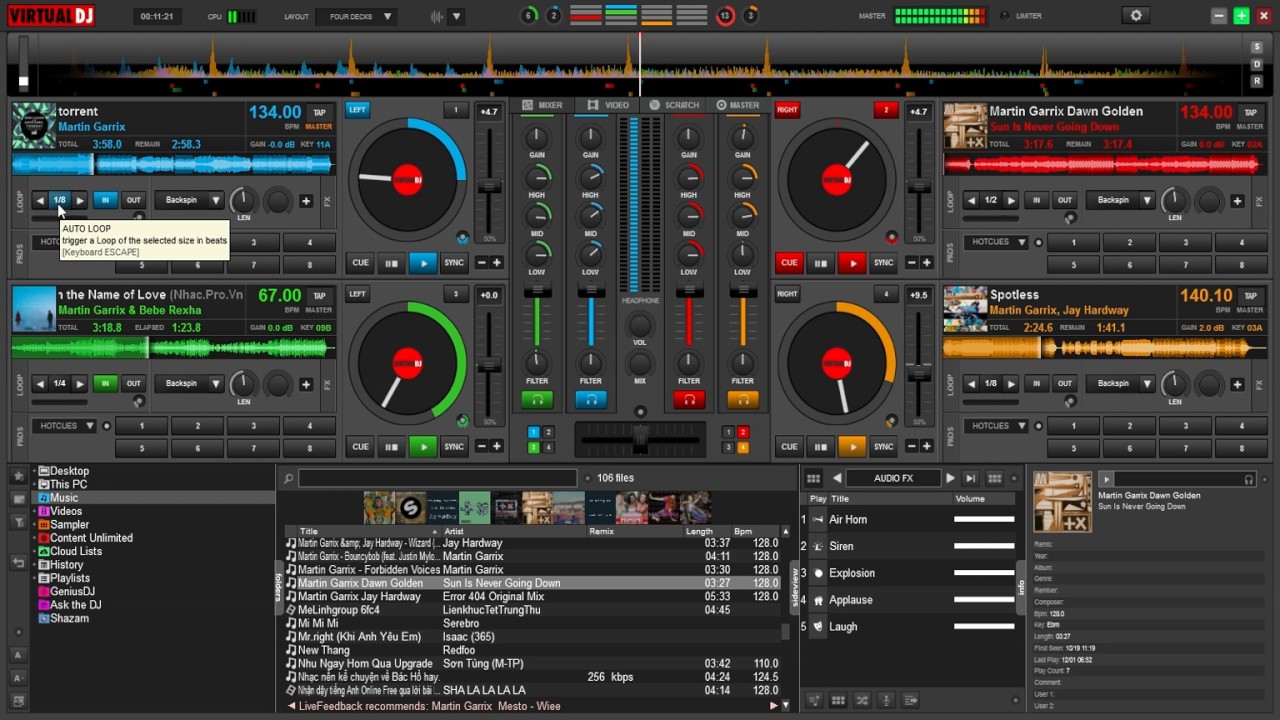This screenshot has height=720, width=1280.
Task: Click the orange play button on Spotless deck
Action: (x=852, y=447)
